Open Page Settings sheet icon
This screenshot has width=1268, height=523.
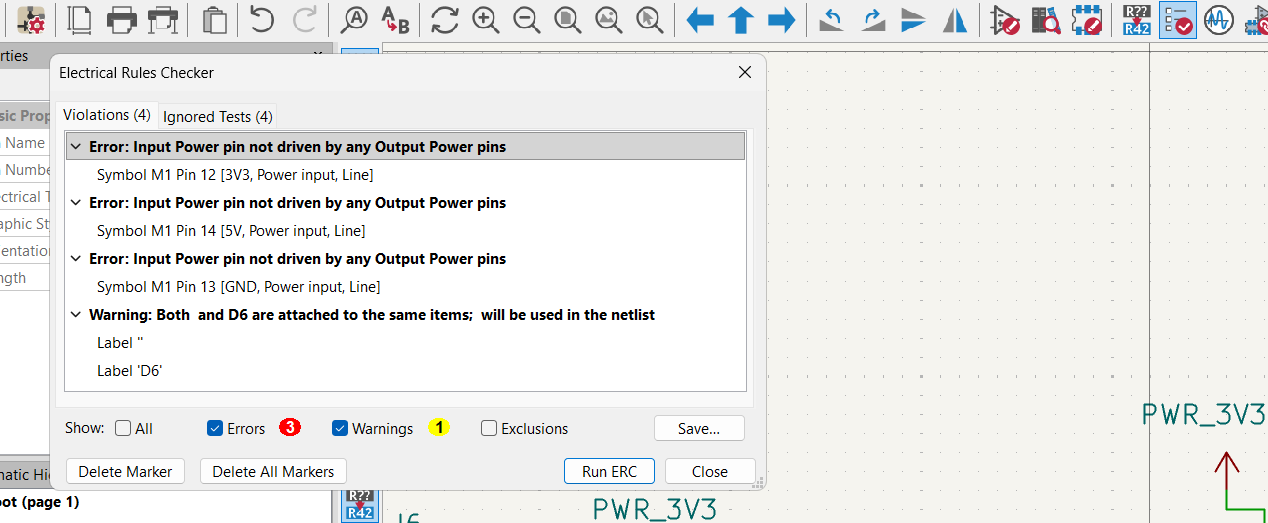coord(79,19)
